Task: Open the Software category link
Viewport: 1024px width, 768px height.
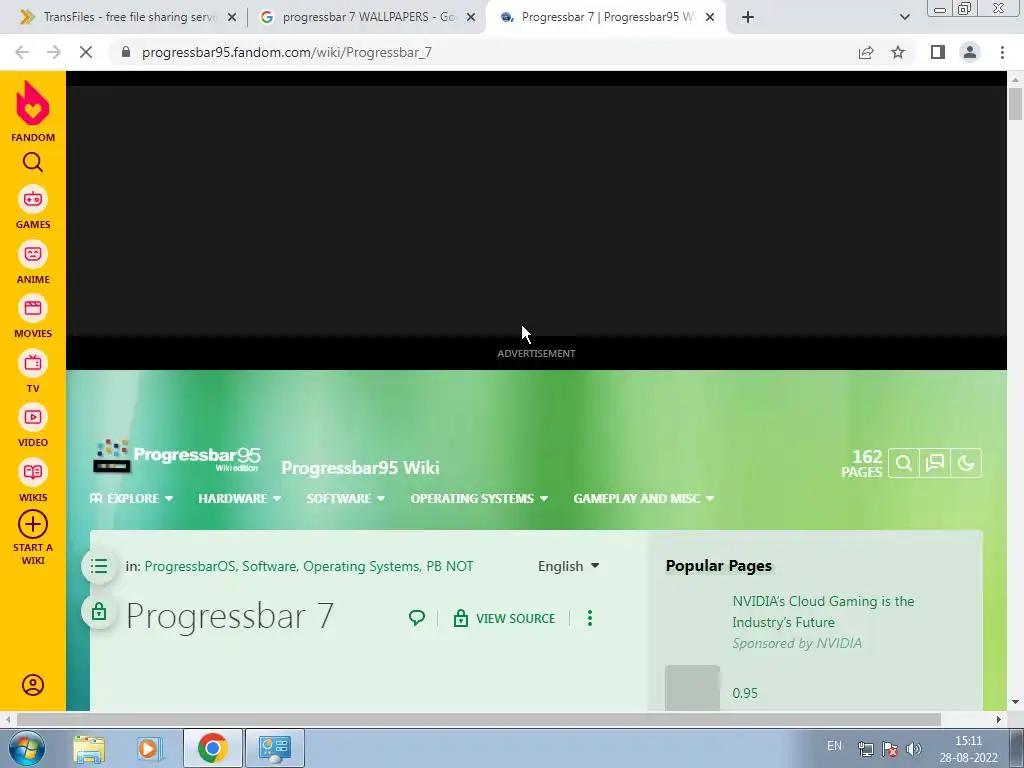Action: click(x=268, y=566)
